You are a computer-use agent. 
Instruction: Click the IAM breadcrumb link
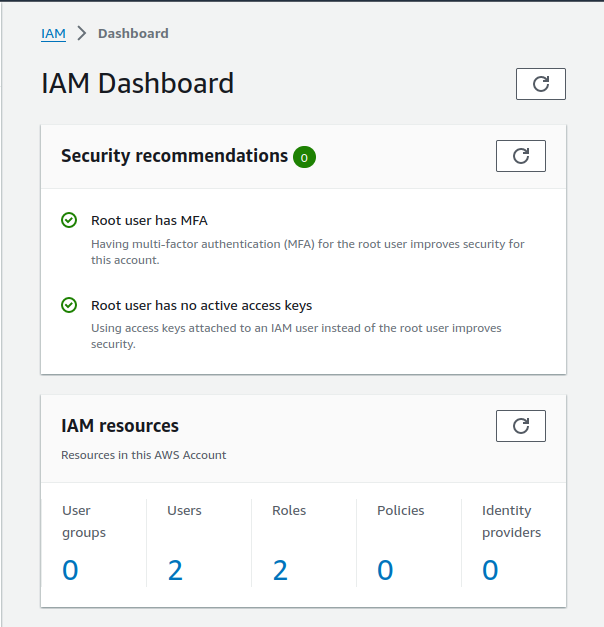point(53,34)
